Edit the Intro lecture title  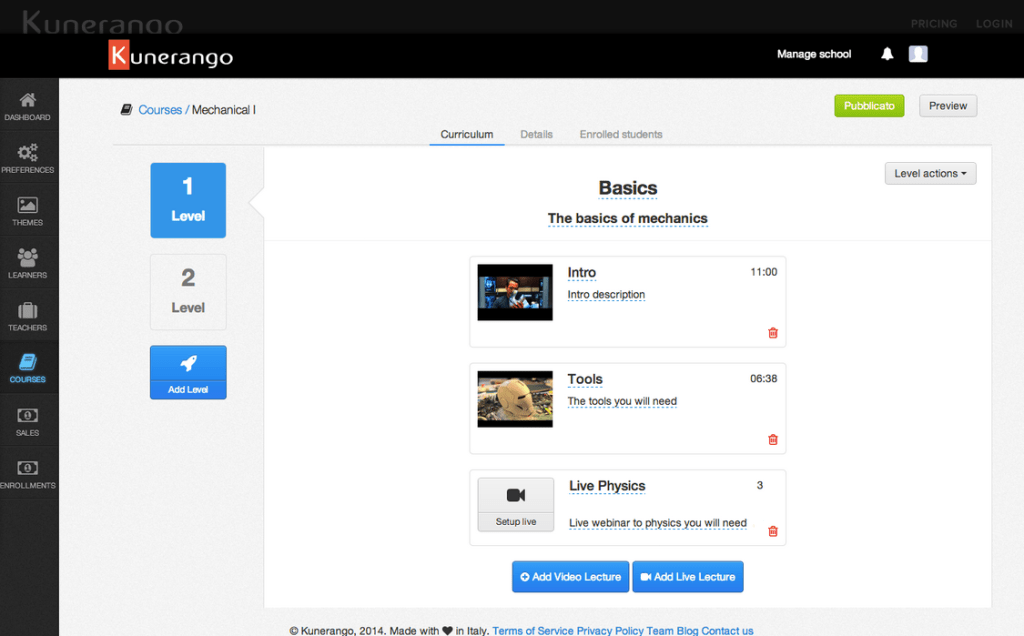pyautogui.click(x=581, y=272)
